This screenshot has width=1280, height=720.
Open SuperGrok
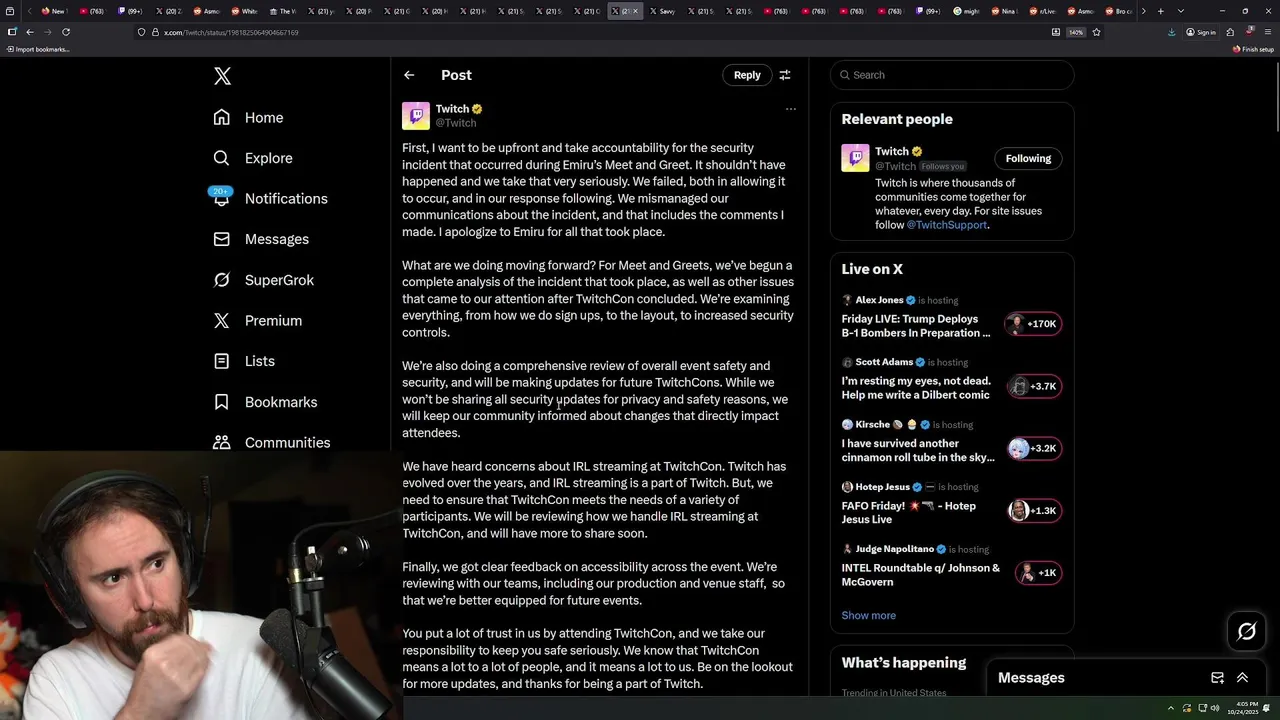tap(264, 280)
